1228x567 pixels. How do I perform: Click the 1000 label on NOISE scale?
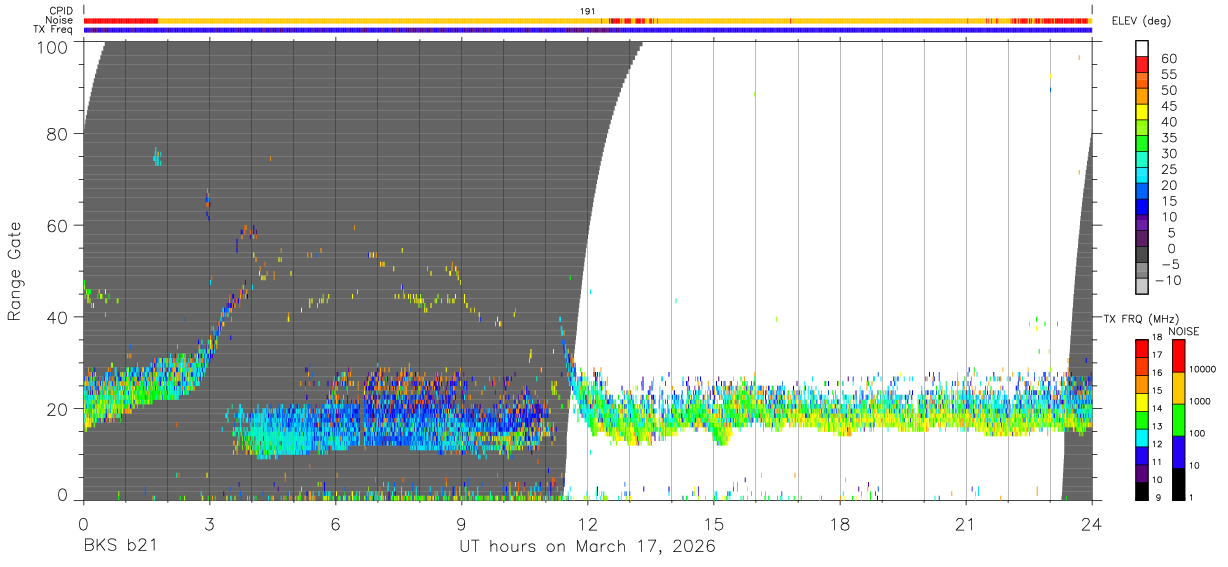(x=1200, y=401)
